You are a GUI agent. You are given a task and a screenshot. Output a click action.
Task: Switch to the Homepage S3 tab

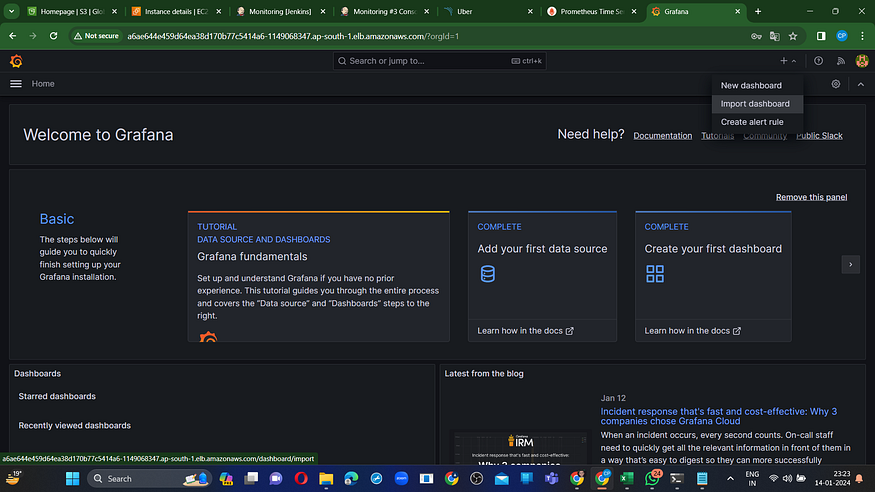72,11
